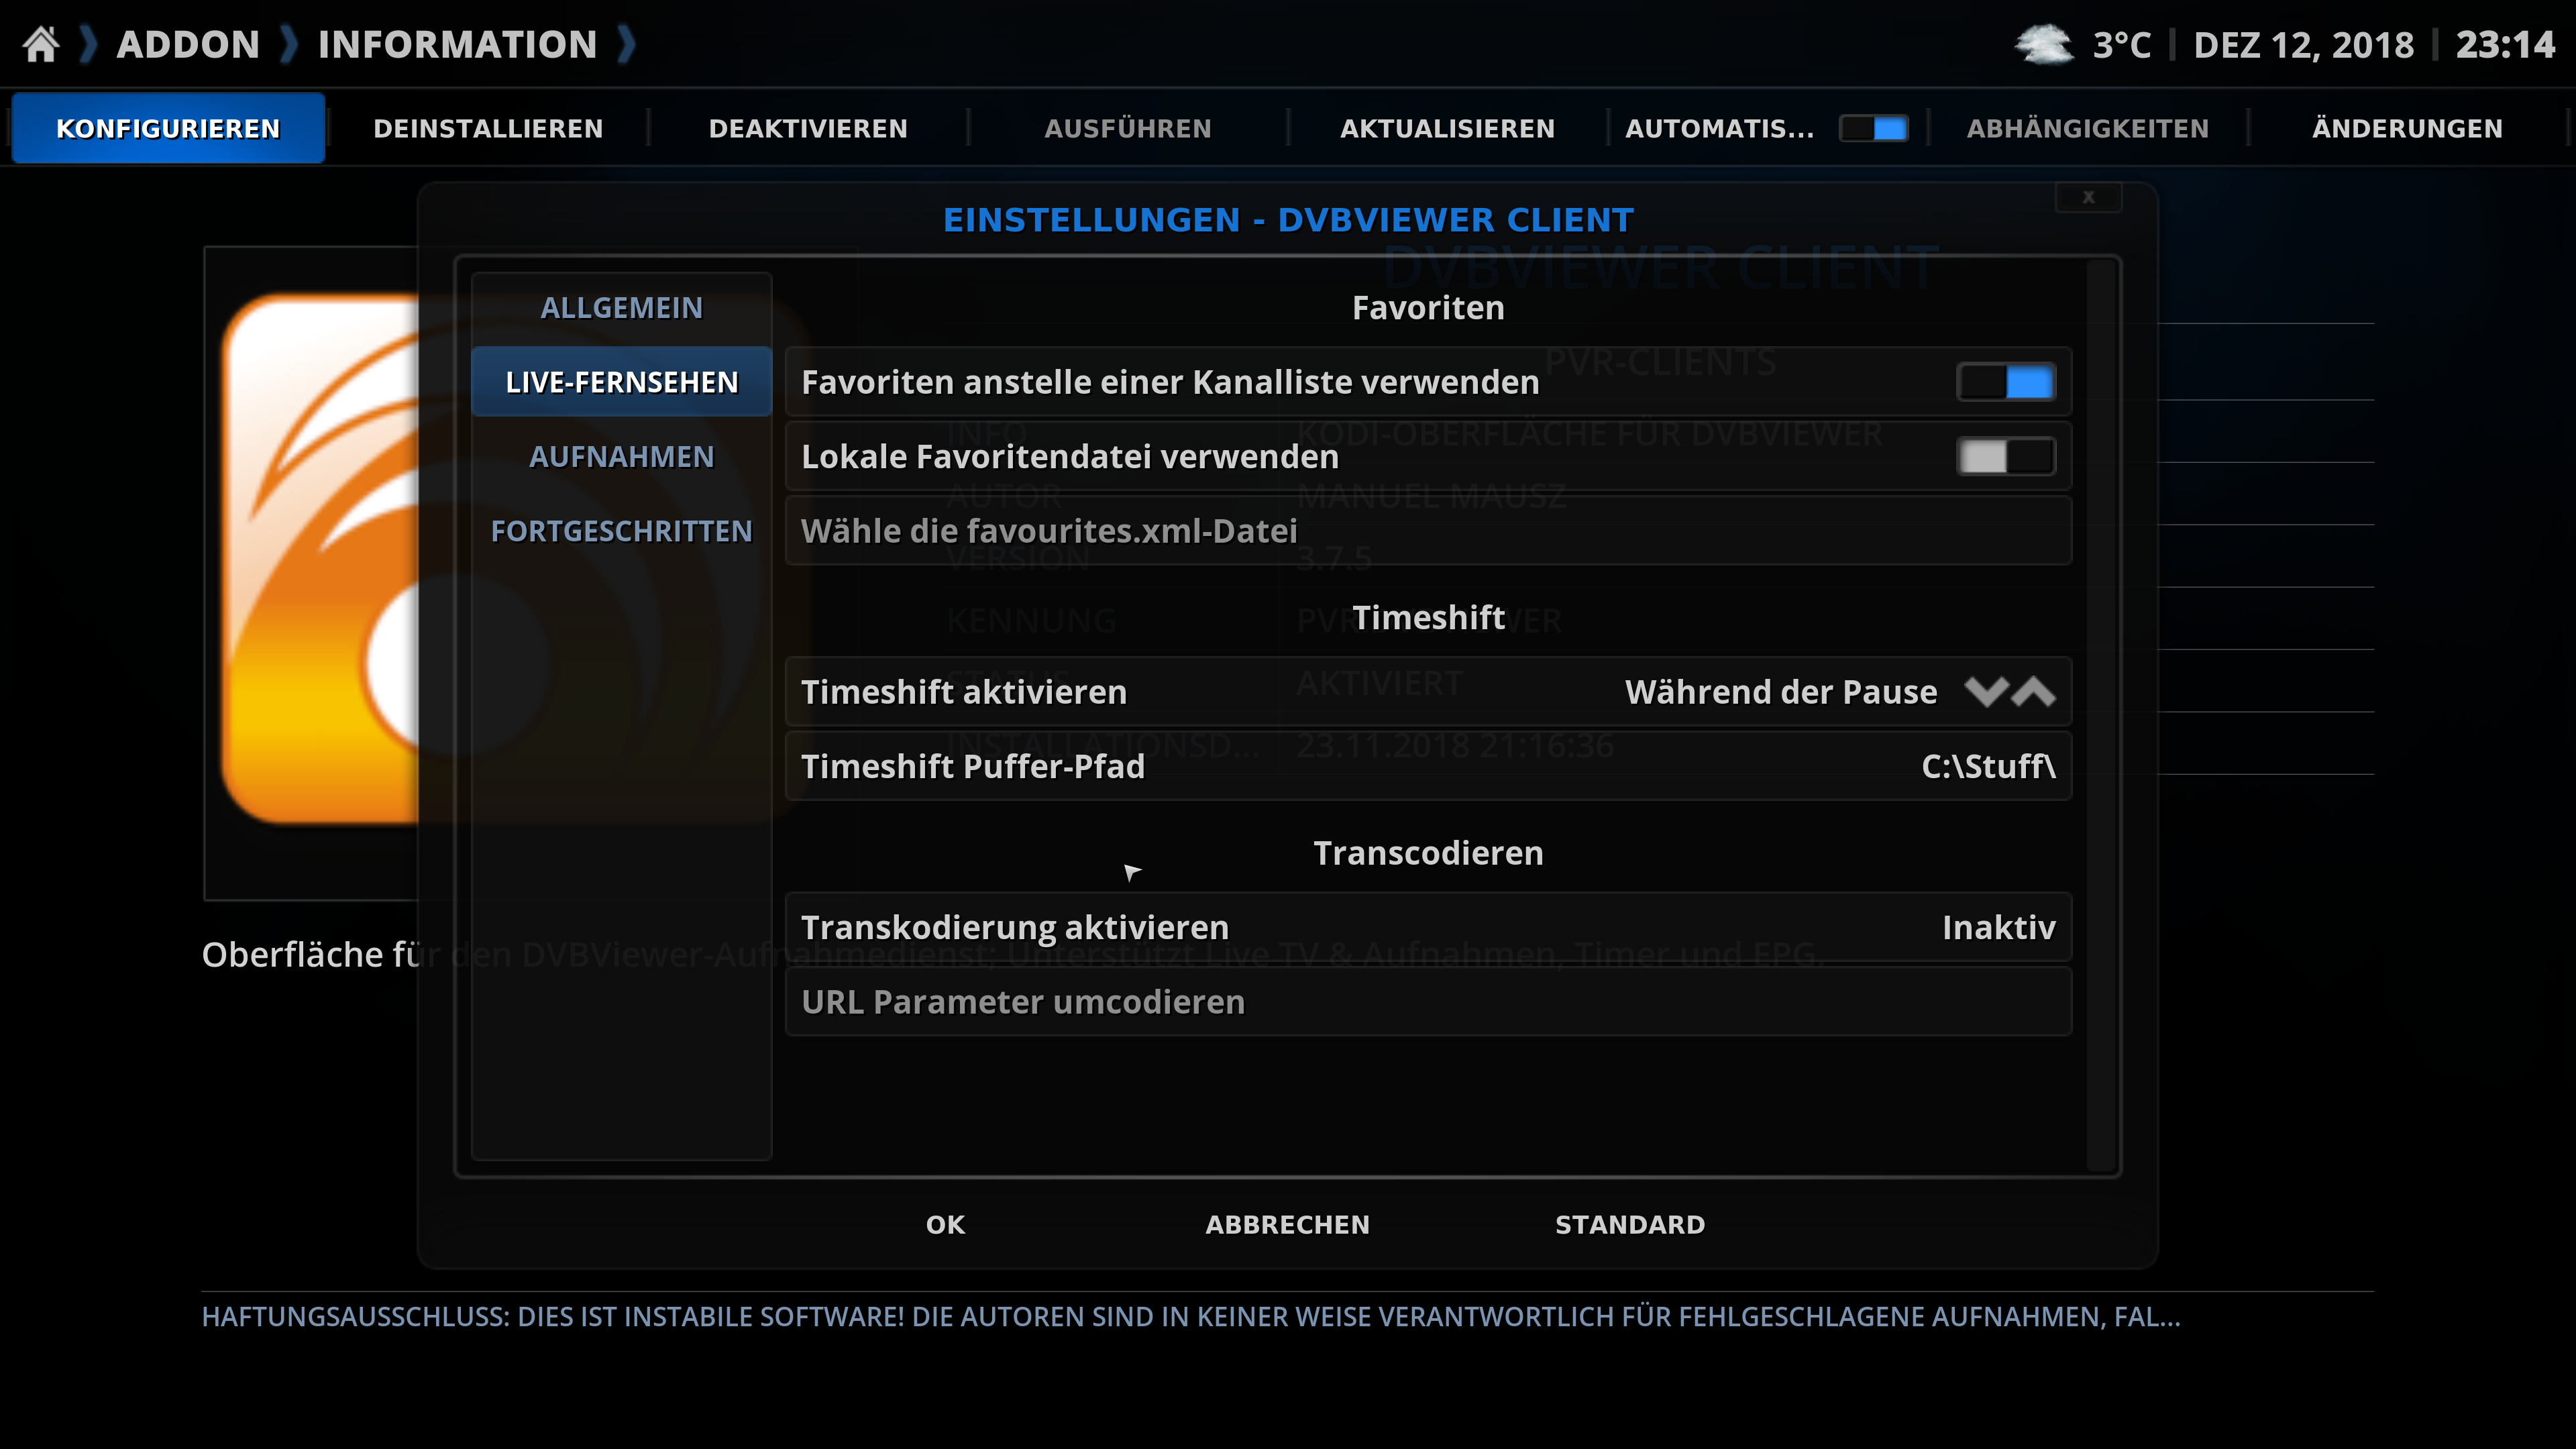Click the Haftungsausschluss disclaimer text
Viewport: 2576px width, 1449px height.
point(1190,1316)
